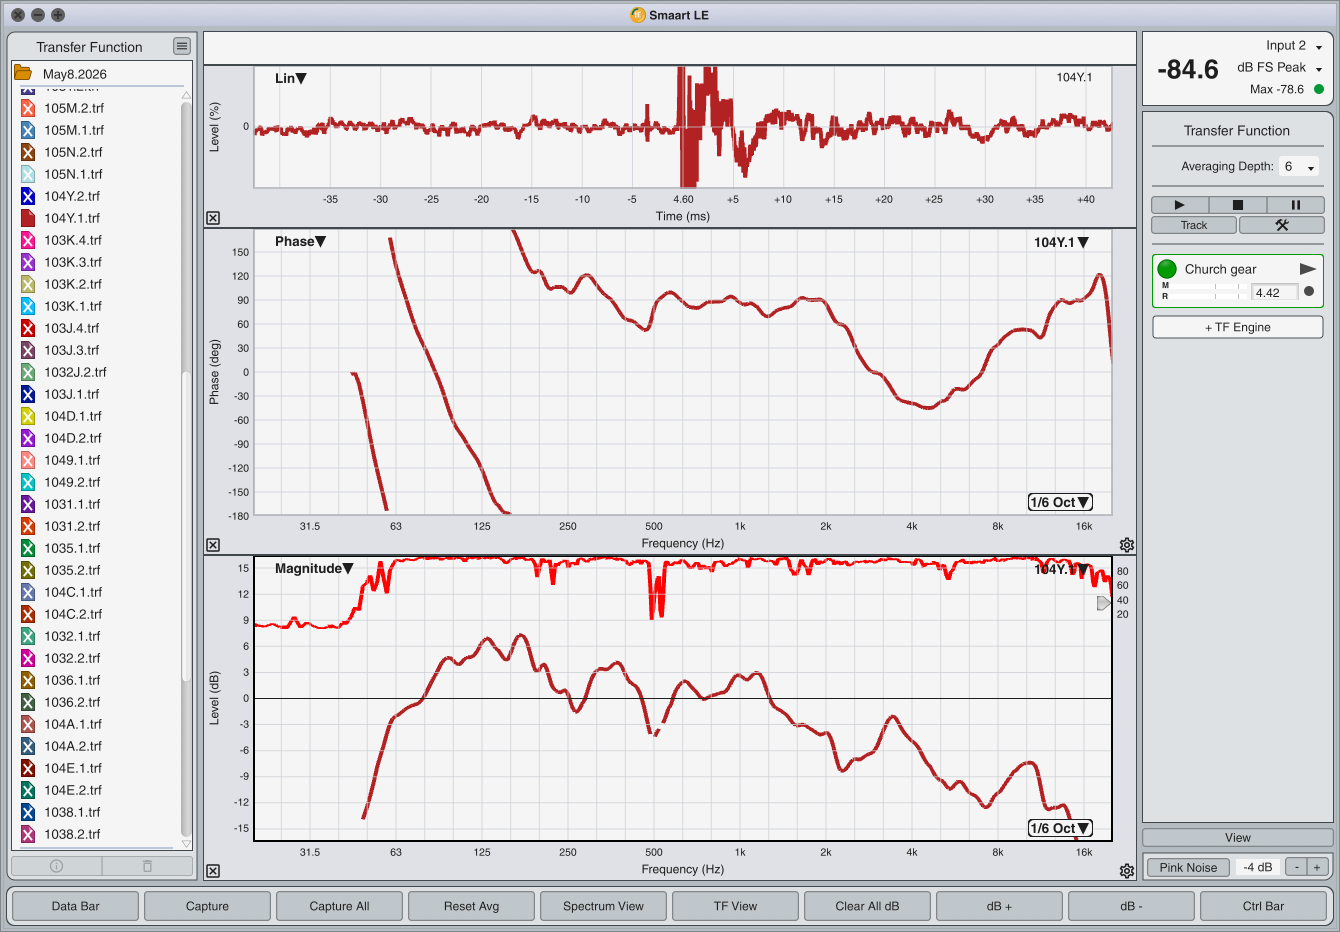This screenshot has height=932, width=1340.
Task: Start the Church gear measurement play arrow
Action: [1307, 269]
